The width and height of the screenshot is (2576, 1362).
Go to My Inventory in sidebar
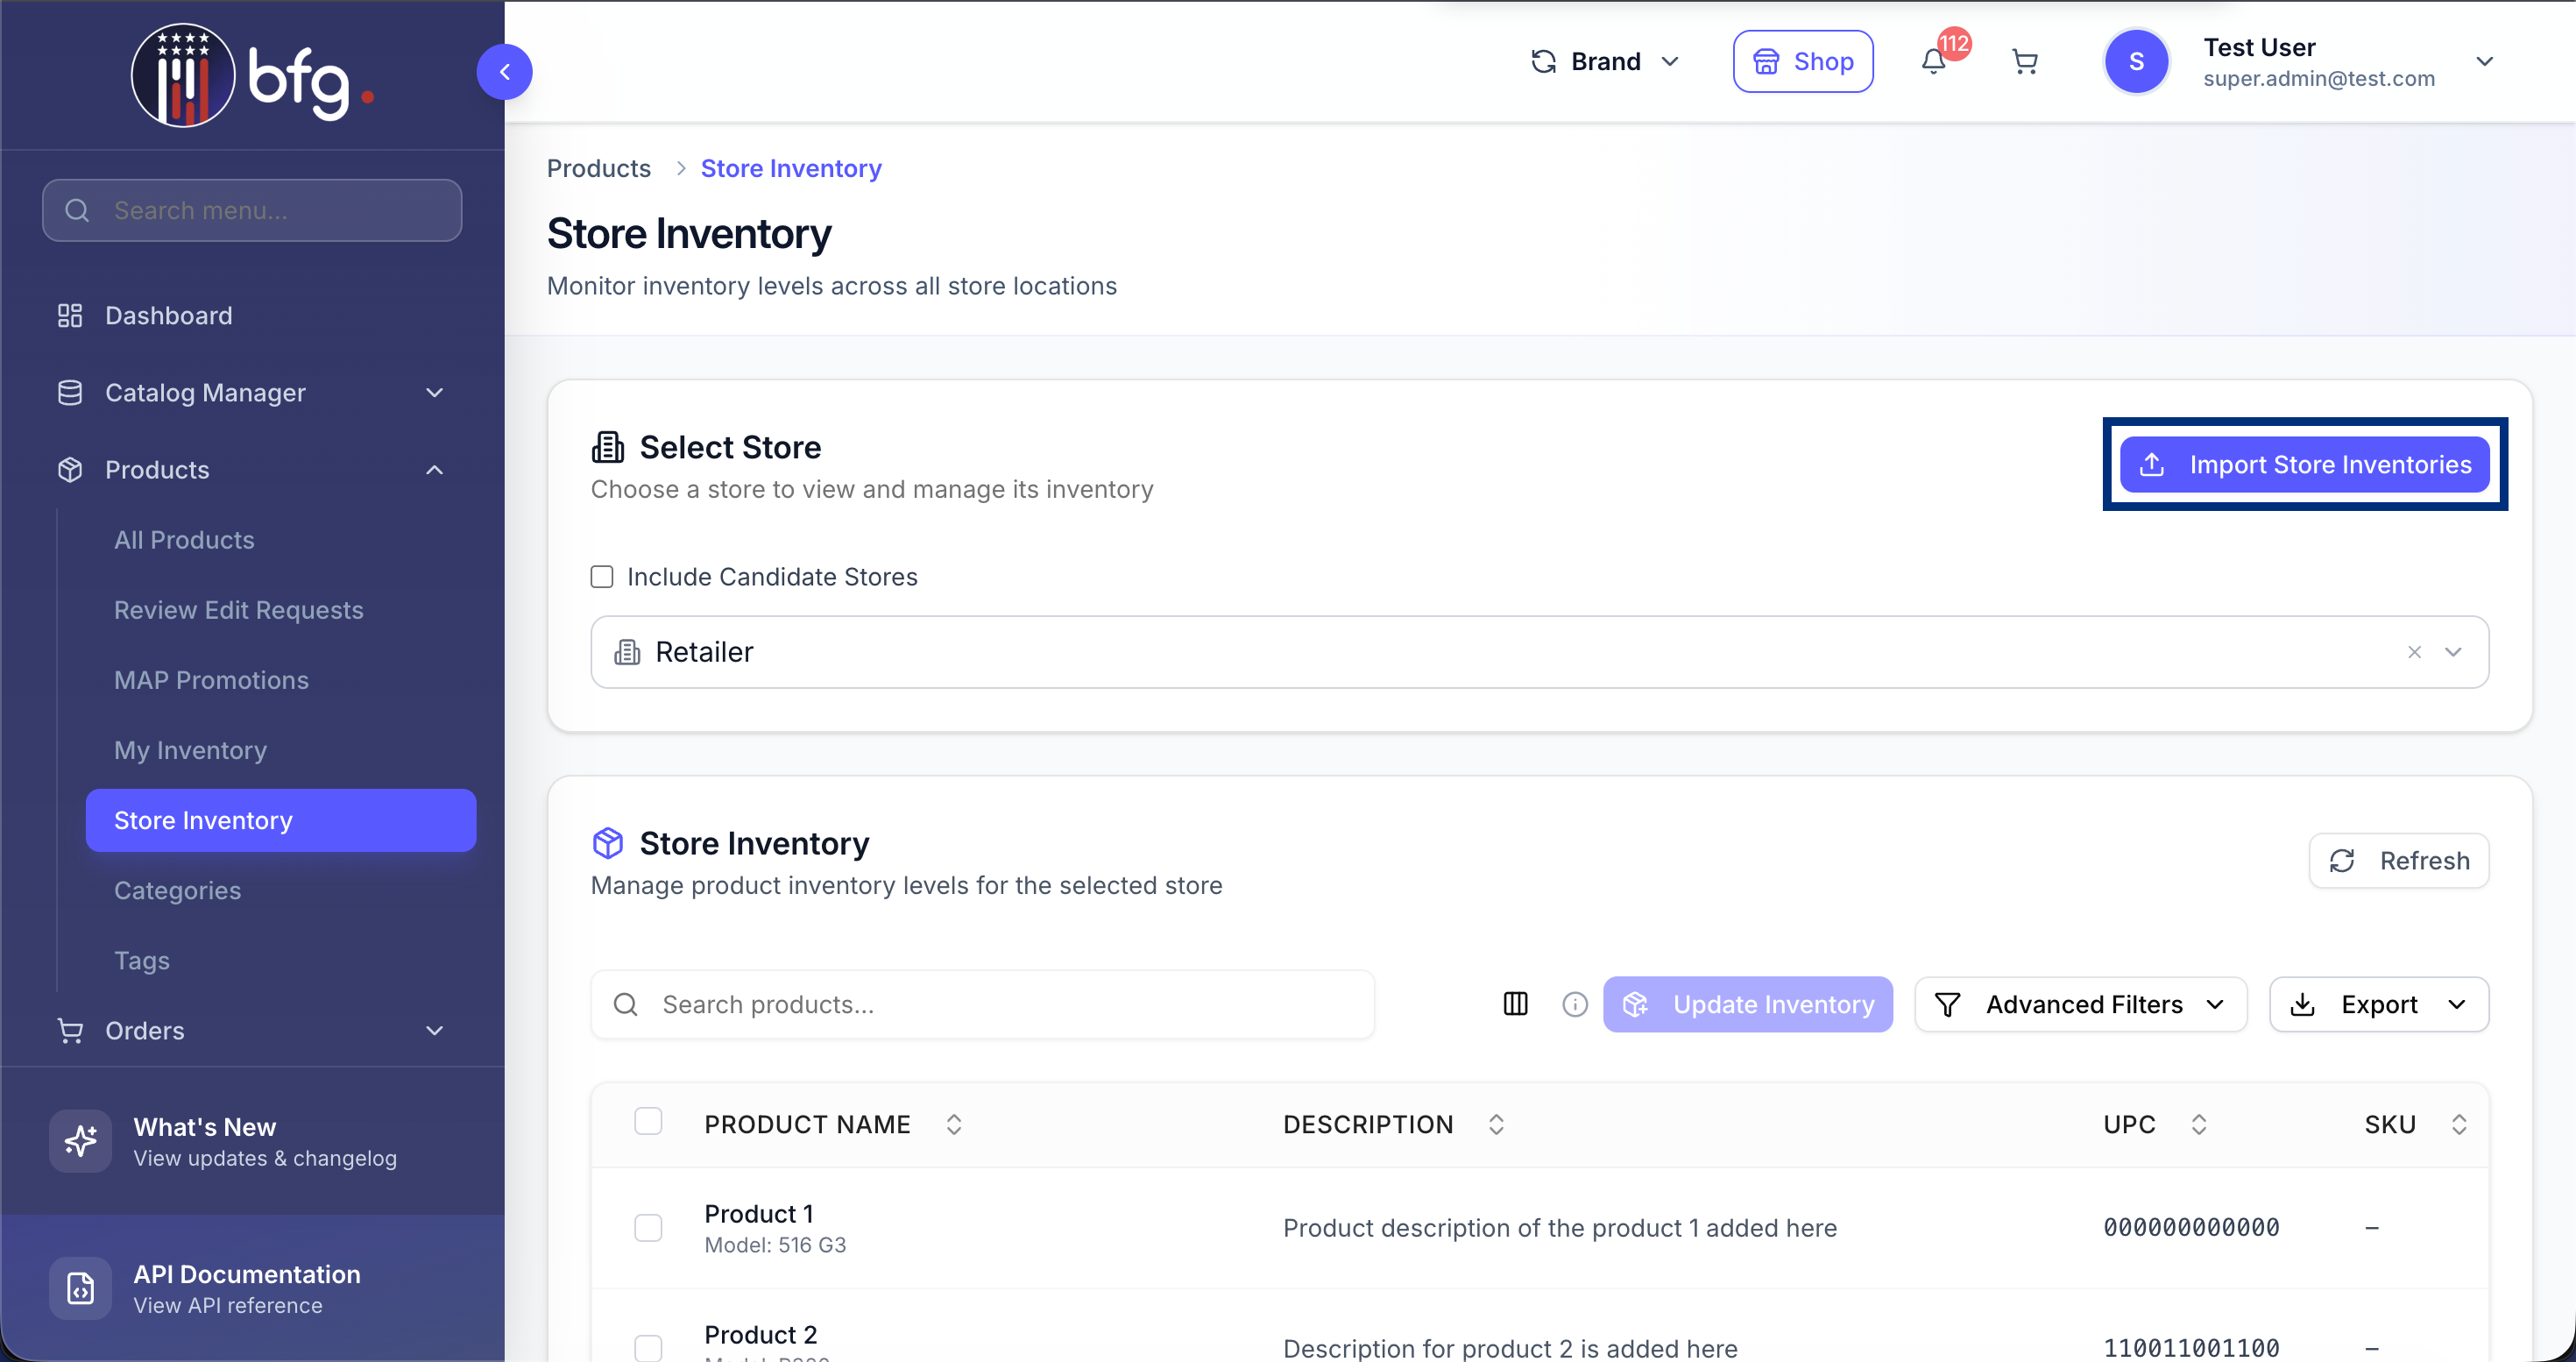click(x=190, y=750)
